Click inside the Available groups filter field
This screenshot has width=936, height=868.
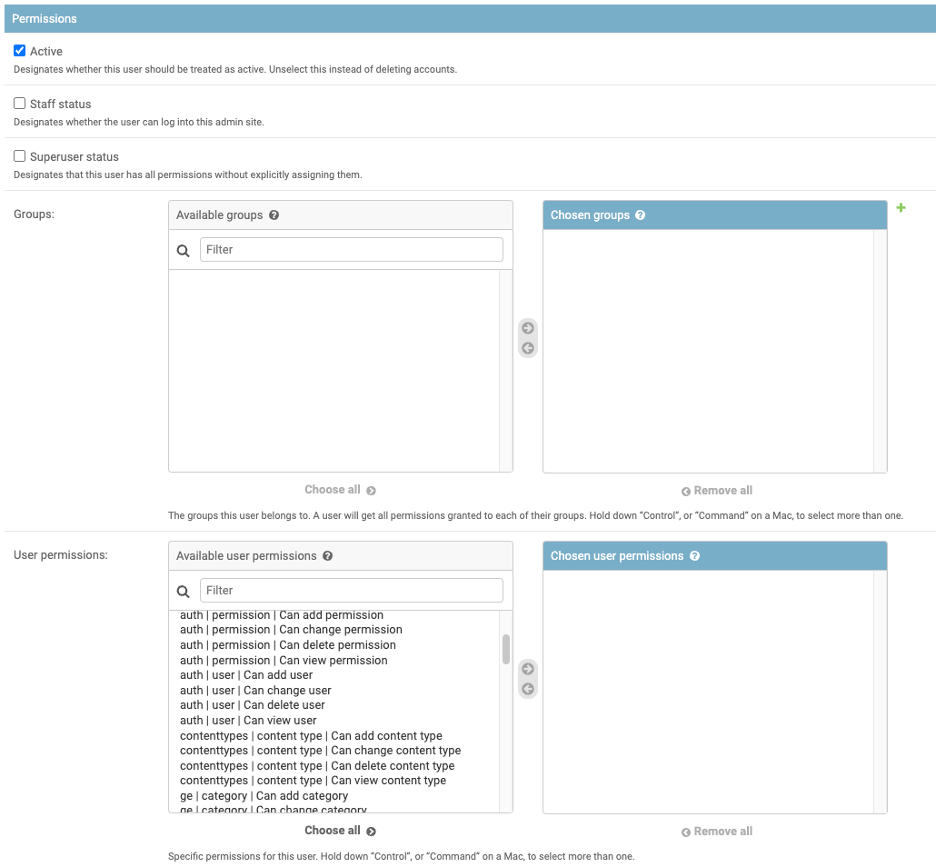[x=351, y=250]
